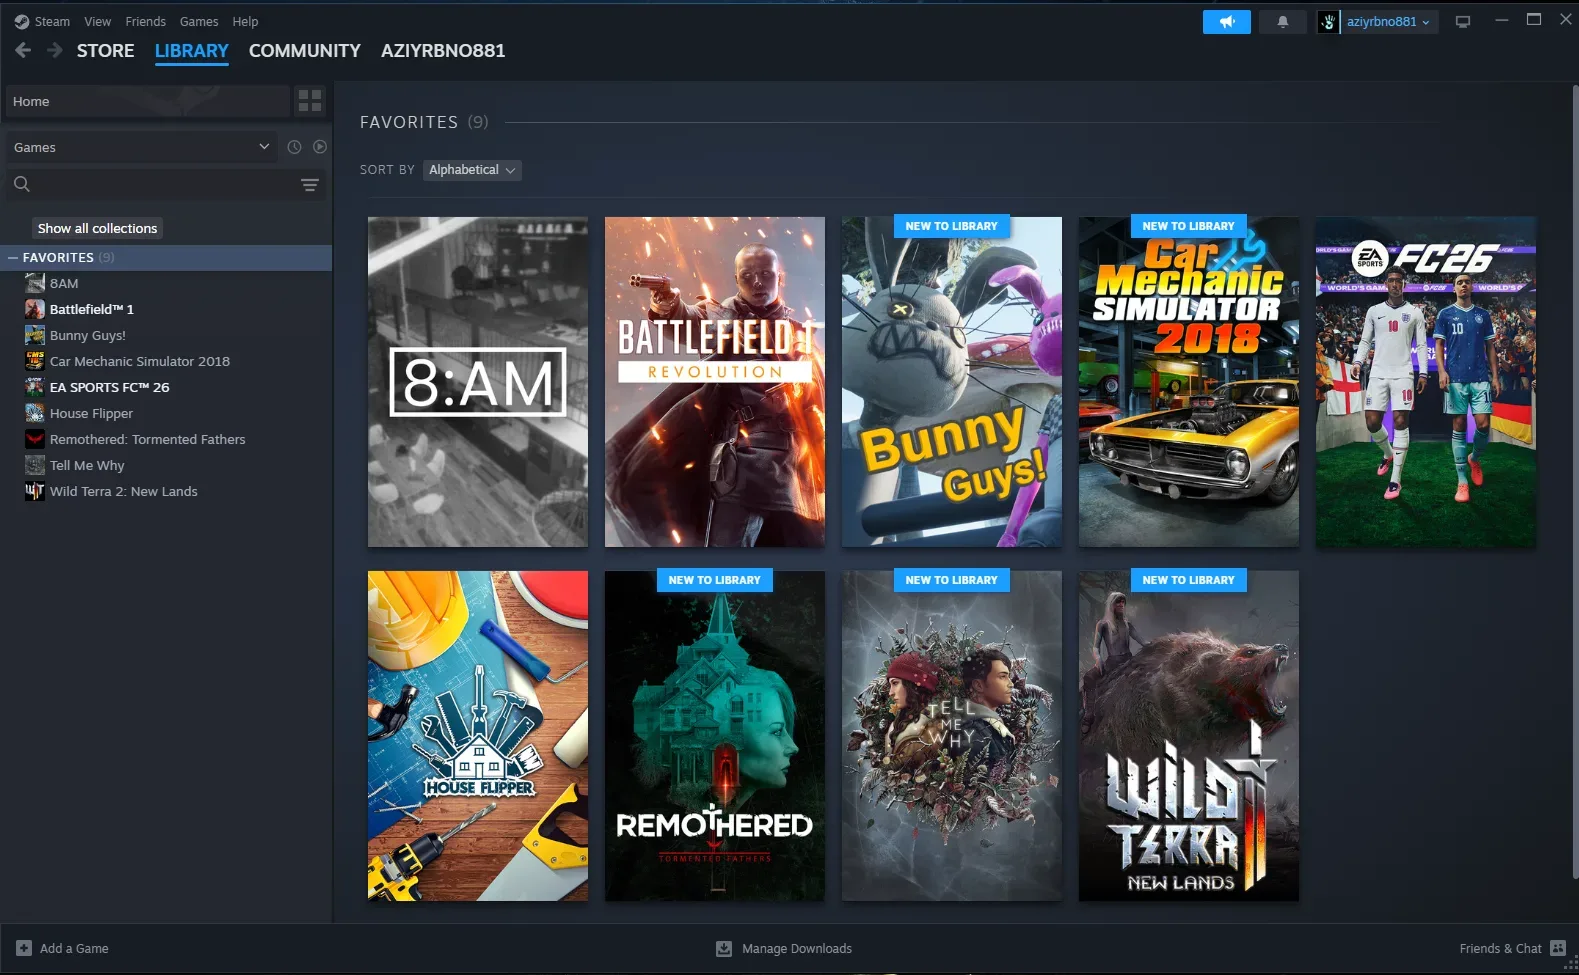Click the Steam logo menu
The height and width of the screenshot is (975, 1579).
(x=22, y=21)
